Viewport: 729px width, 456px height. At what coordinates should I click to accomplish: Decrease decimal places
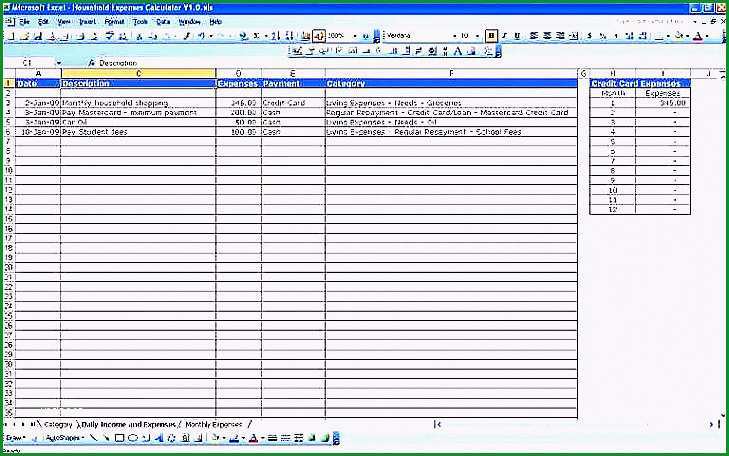(643, 36)
